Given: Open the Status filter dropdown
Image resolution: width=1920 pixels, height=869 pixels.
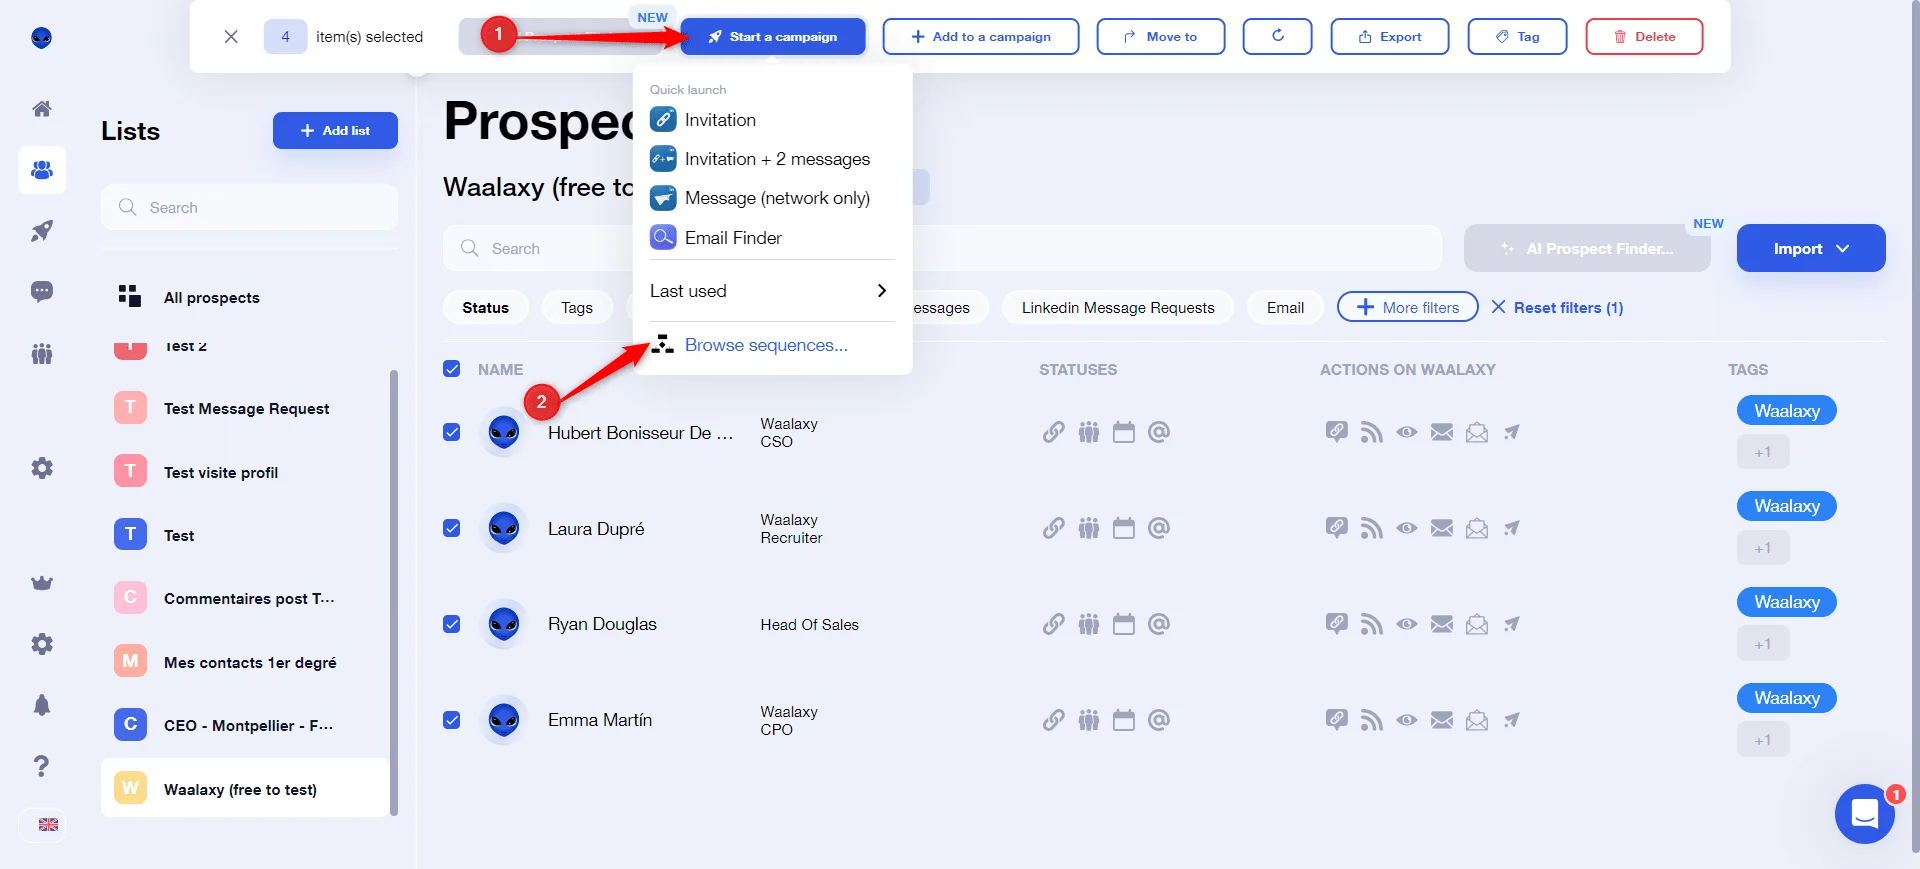Looking at the screenshot, I should tap(486, 307).
